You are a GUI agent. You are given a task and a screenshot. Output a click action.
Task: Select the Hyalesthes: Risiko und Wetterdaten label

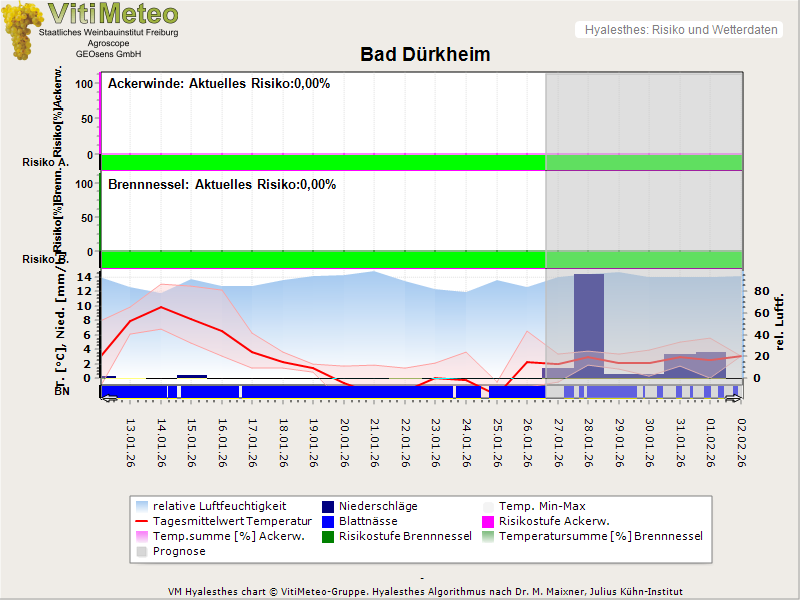(x=680, y=30)
